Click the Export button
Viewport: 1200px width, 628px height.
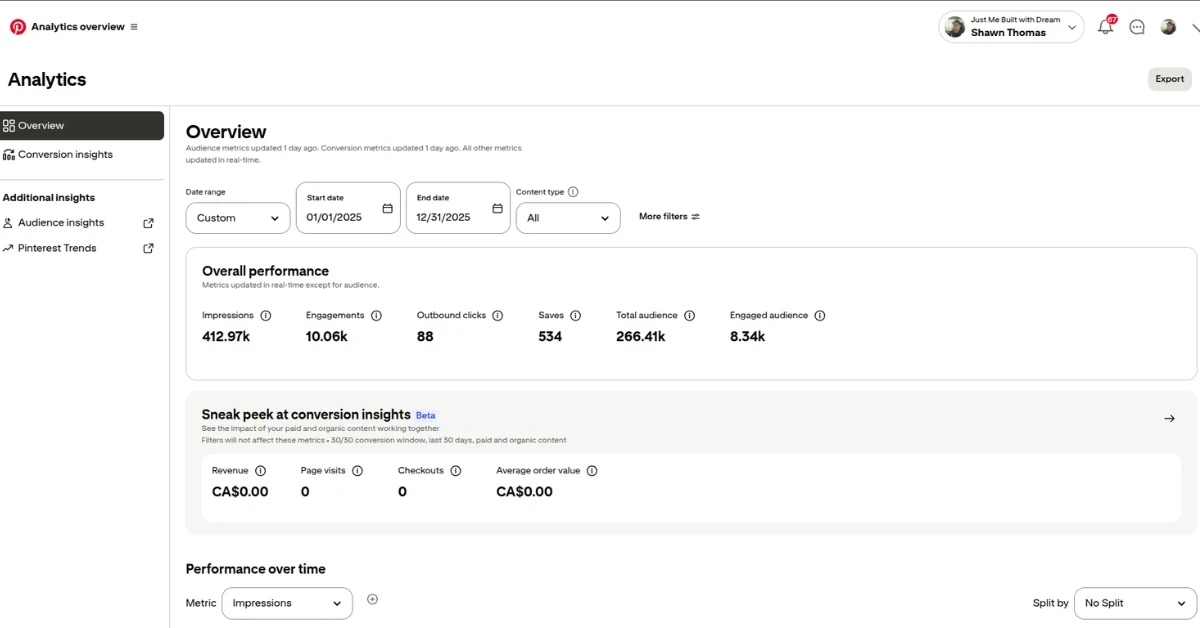coord(1169,79)
